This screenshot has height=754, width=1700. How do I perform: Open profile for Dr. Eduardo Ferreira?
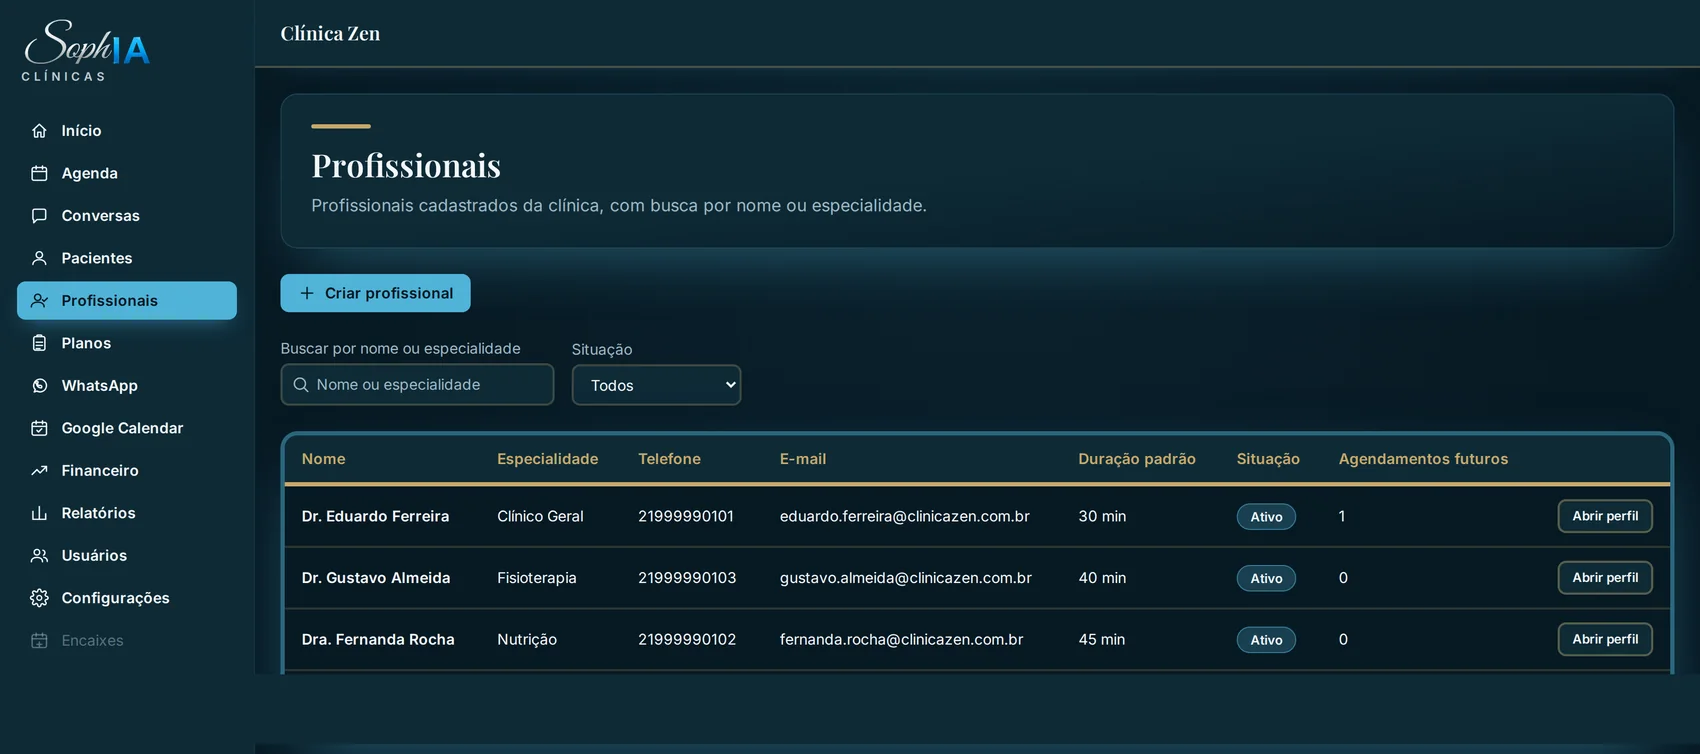[x=1605, y=516]
